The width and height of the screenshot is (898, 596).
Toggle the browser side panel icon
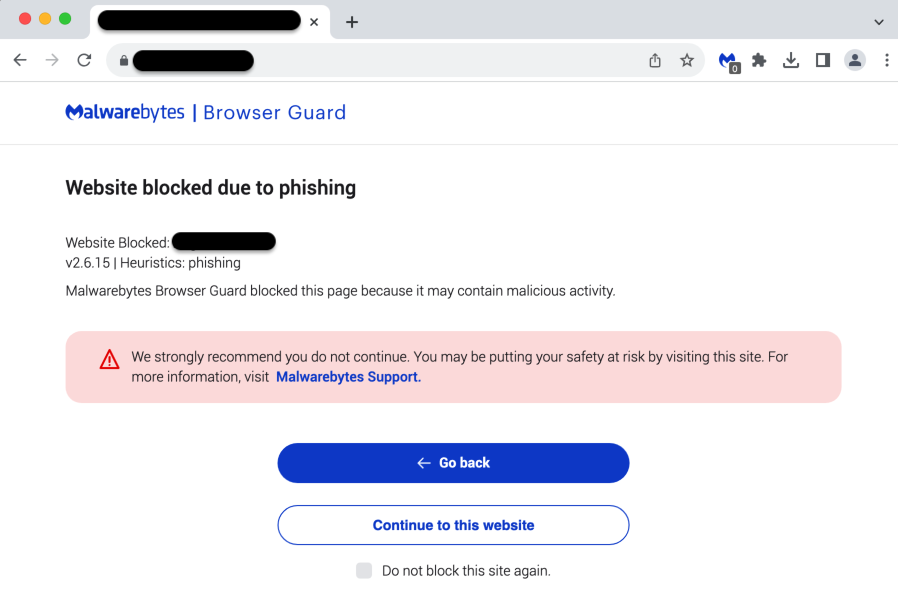823,60
